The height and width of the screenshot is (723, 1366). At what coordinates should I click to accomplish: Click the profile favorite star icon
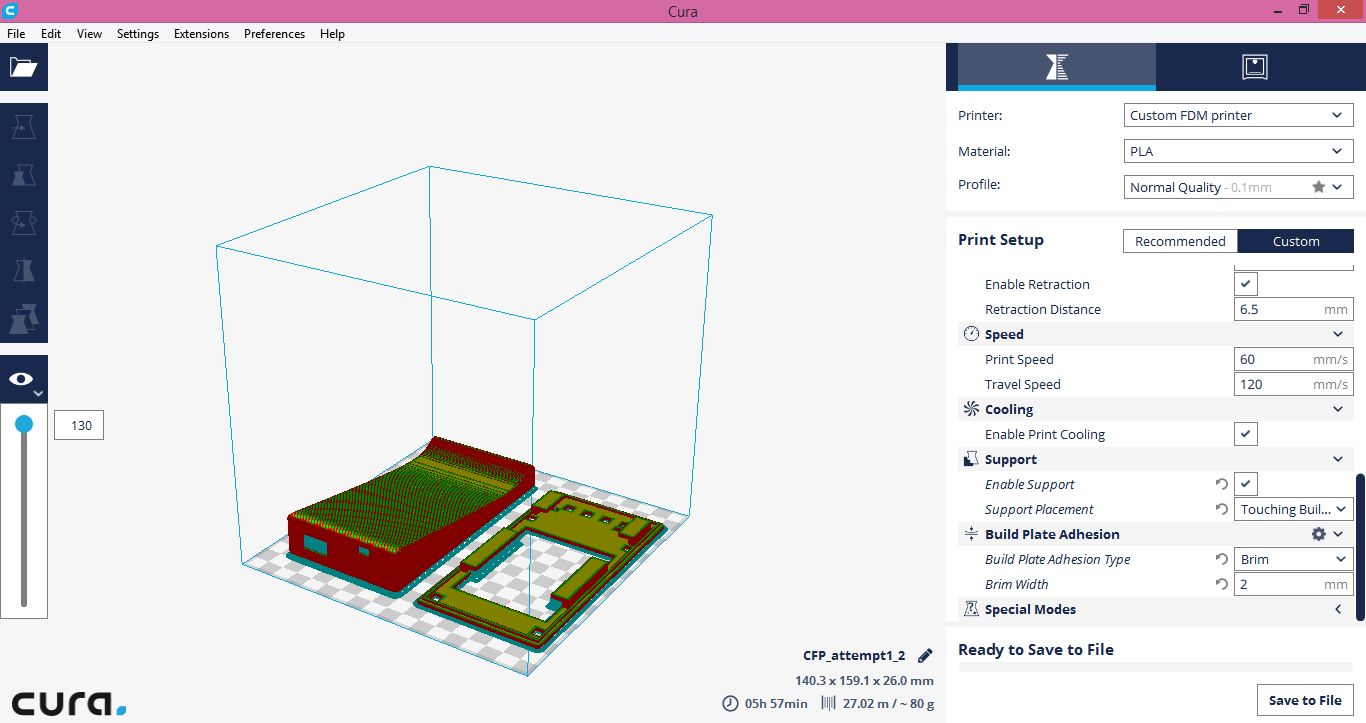1318,187
